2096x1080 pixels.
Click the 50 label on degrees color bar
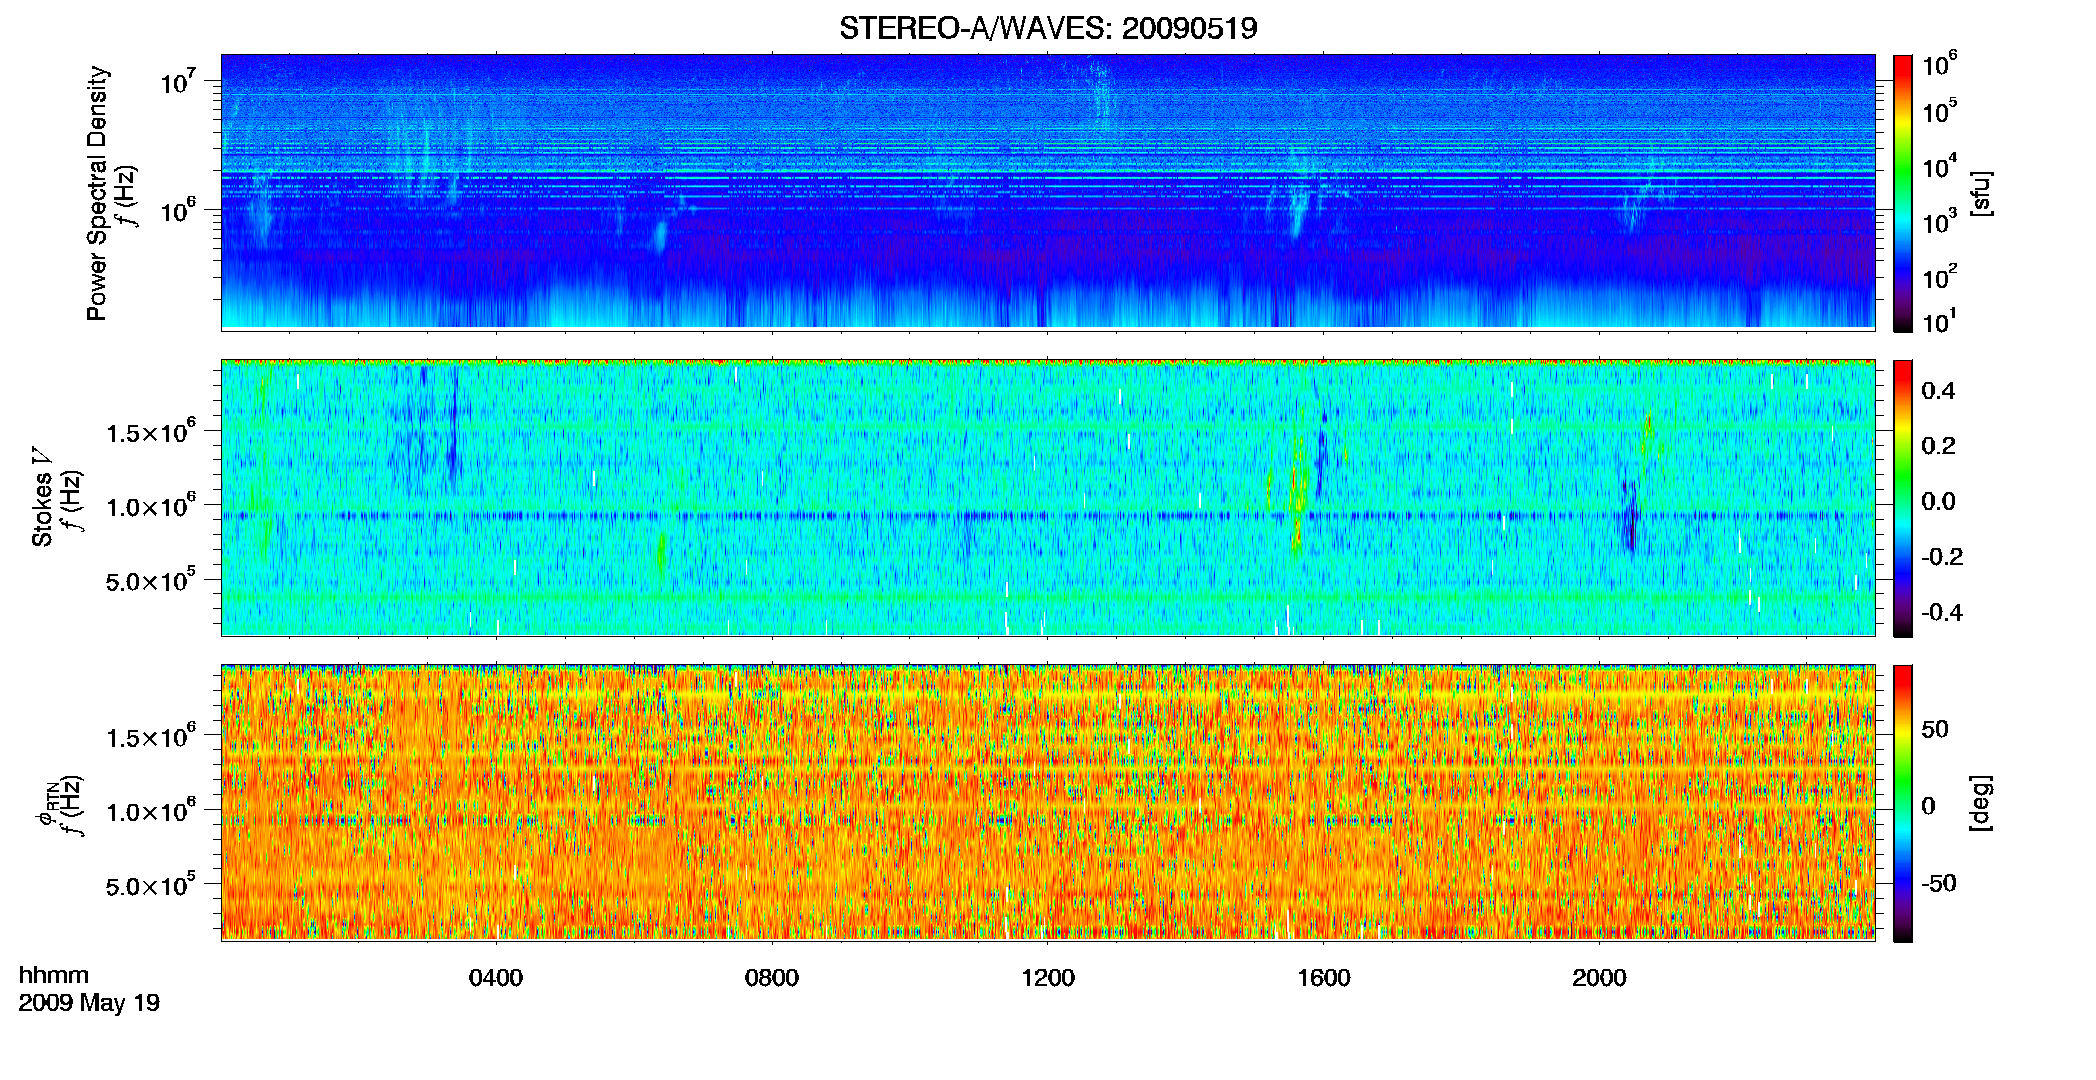coord(1935,729)
